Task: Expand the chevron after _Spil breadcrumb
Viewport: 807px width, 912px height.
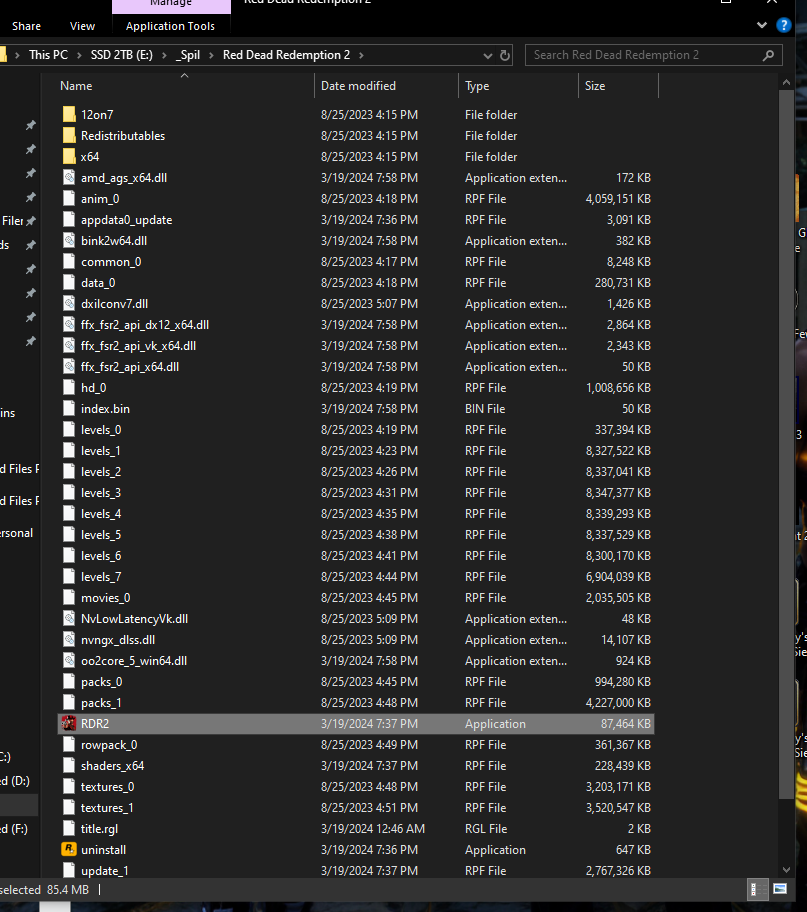Action: pos(211,55)
